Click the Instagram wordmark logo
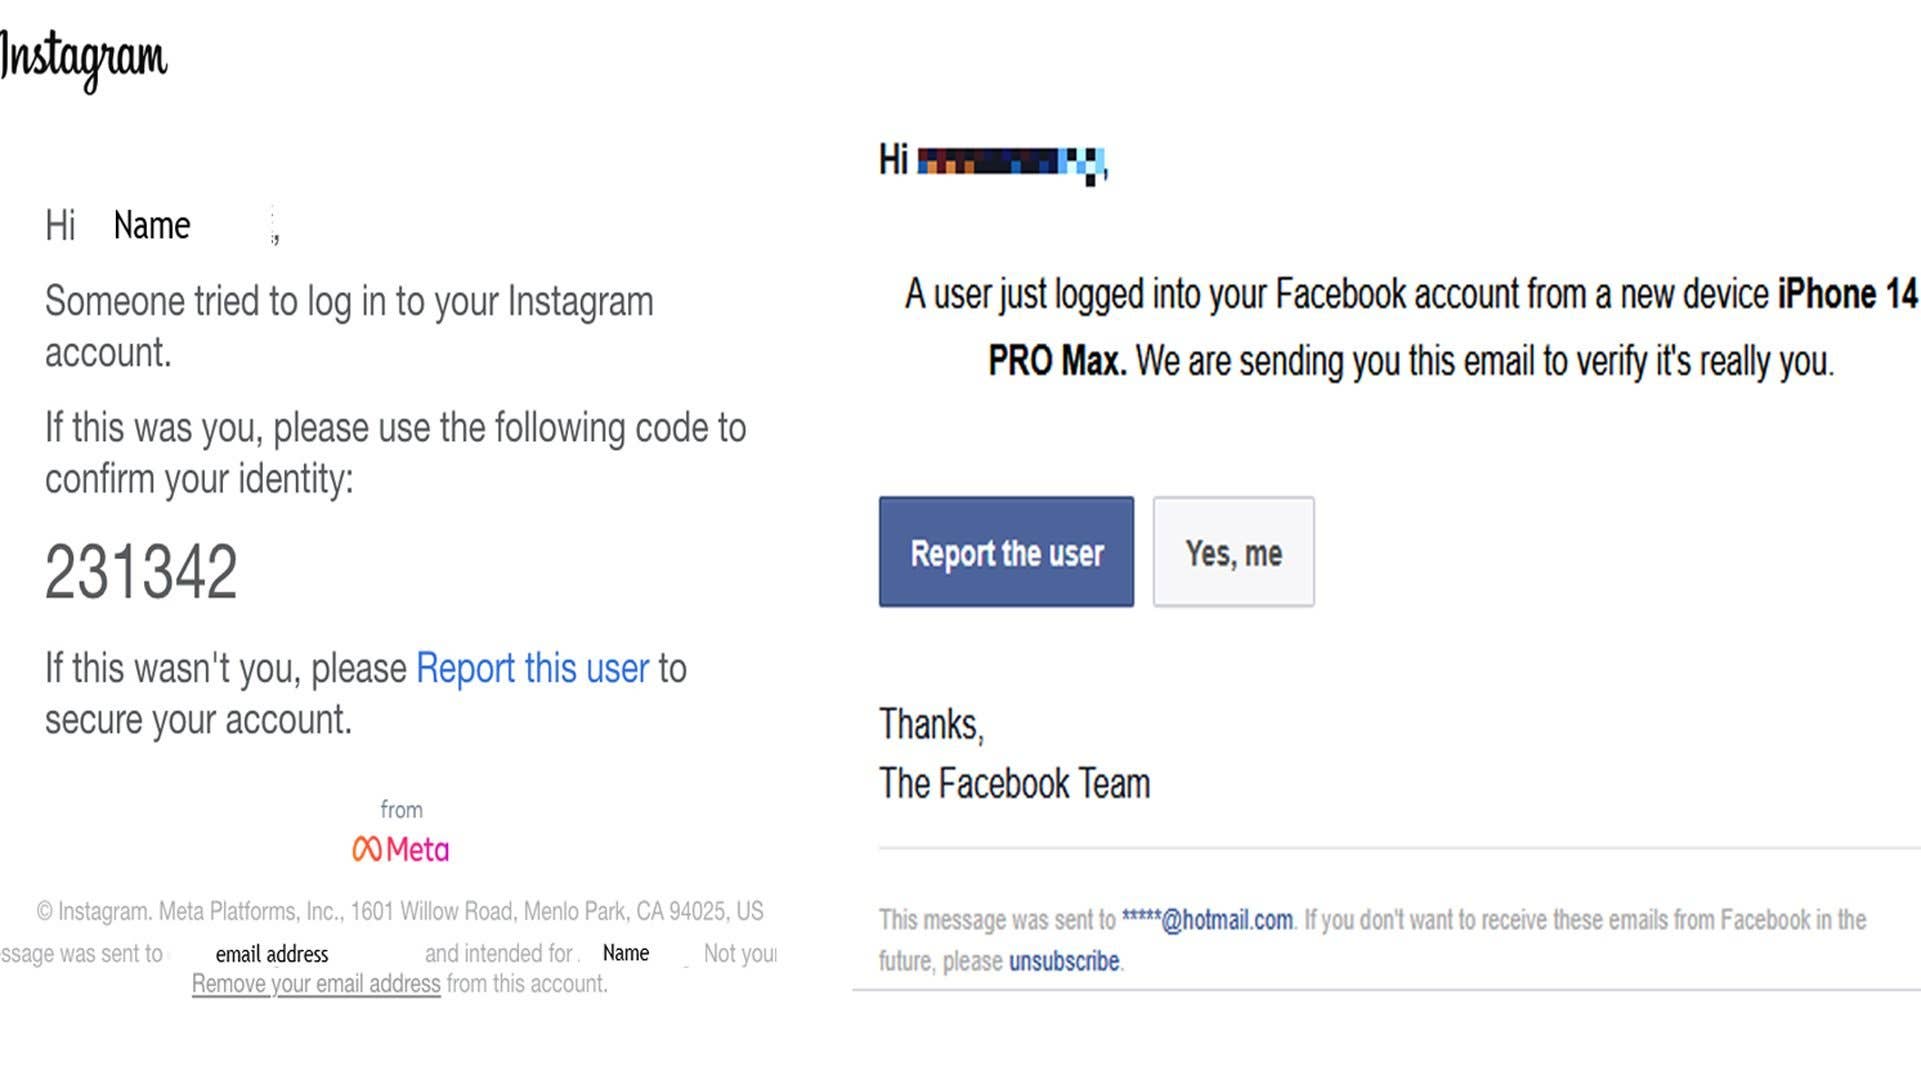 click(85, 60)
